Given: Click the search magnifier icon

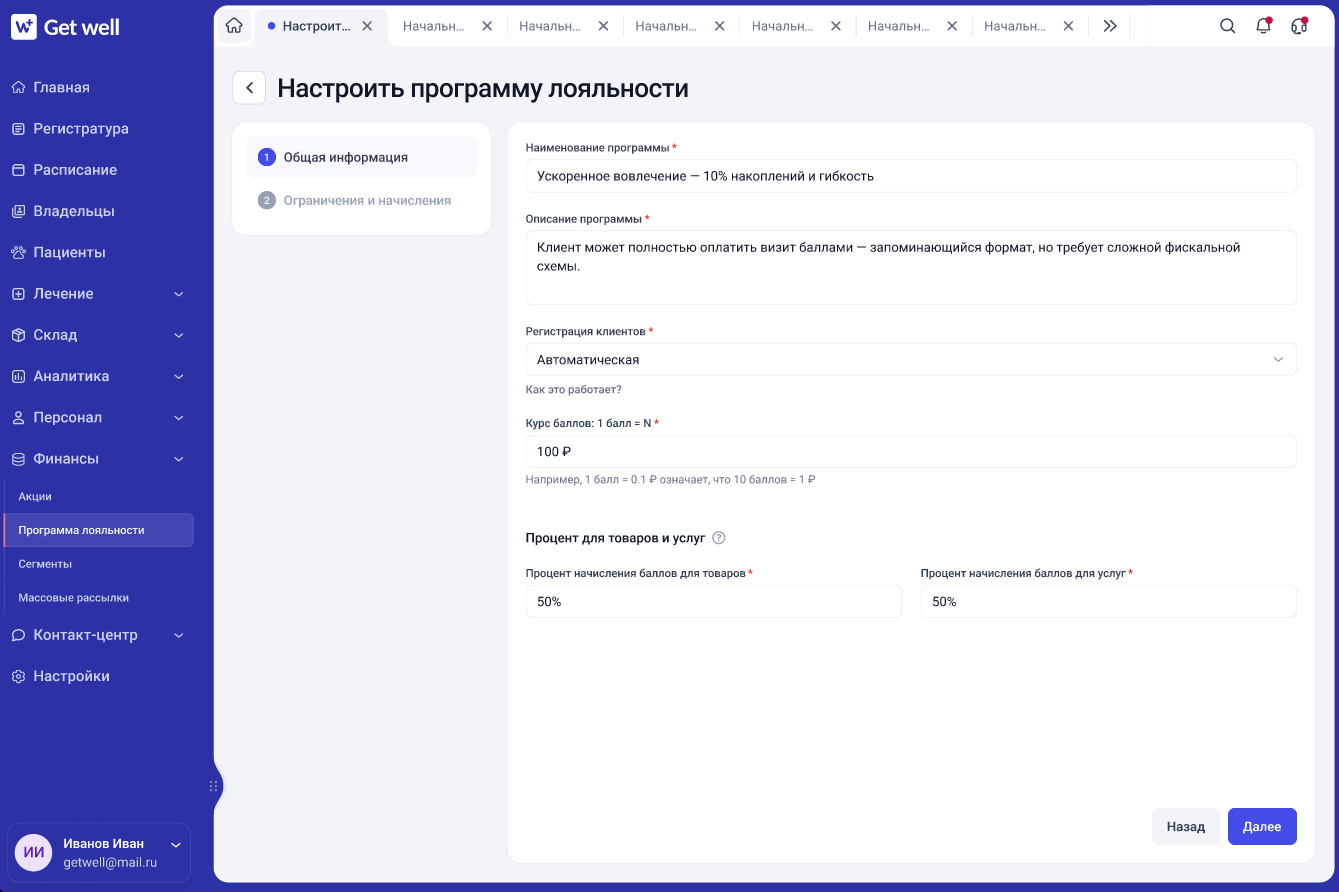Looking at the screenshot, I should point(1227,26).
